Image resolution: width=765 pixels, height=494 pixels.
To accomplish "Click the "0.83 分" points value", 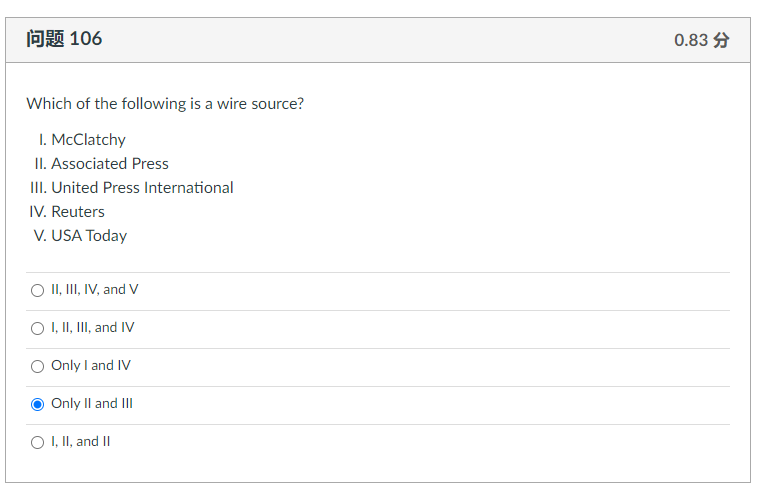I will coord(701,40).
